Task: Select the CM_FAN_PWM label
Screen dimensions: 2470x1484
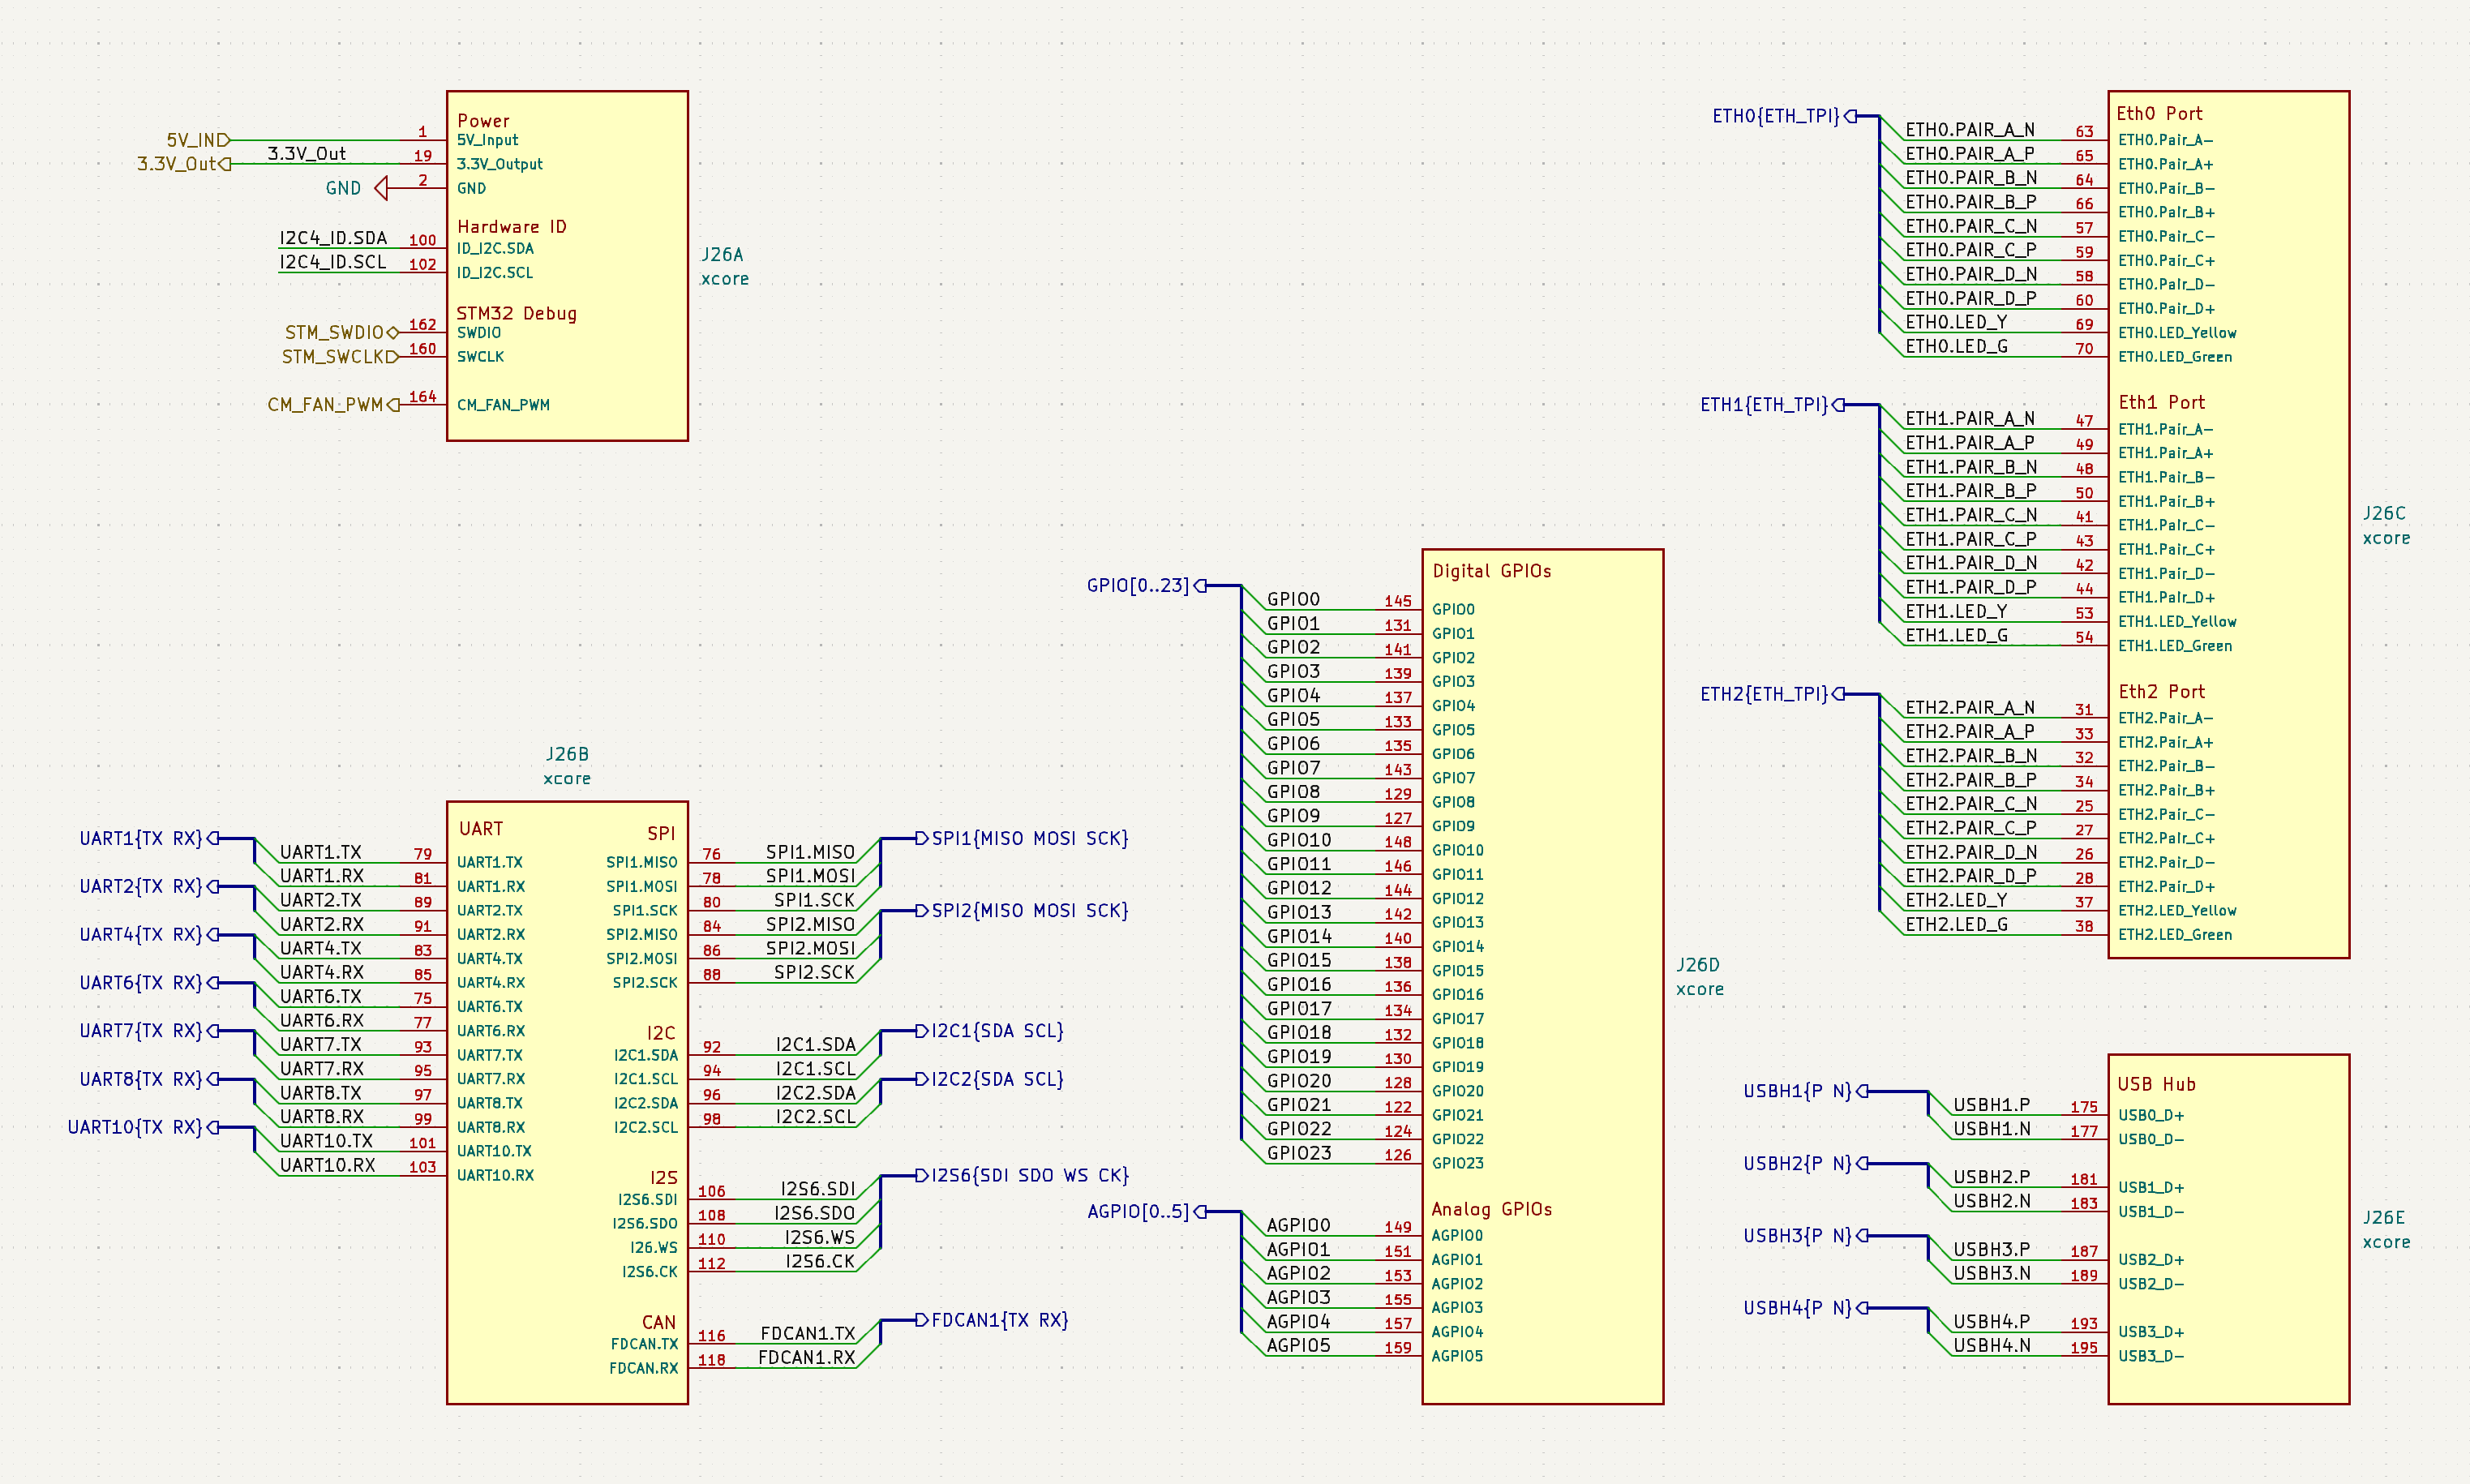Action: tap(333, 405)
